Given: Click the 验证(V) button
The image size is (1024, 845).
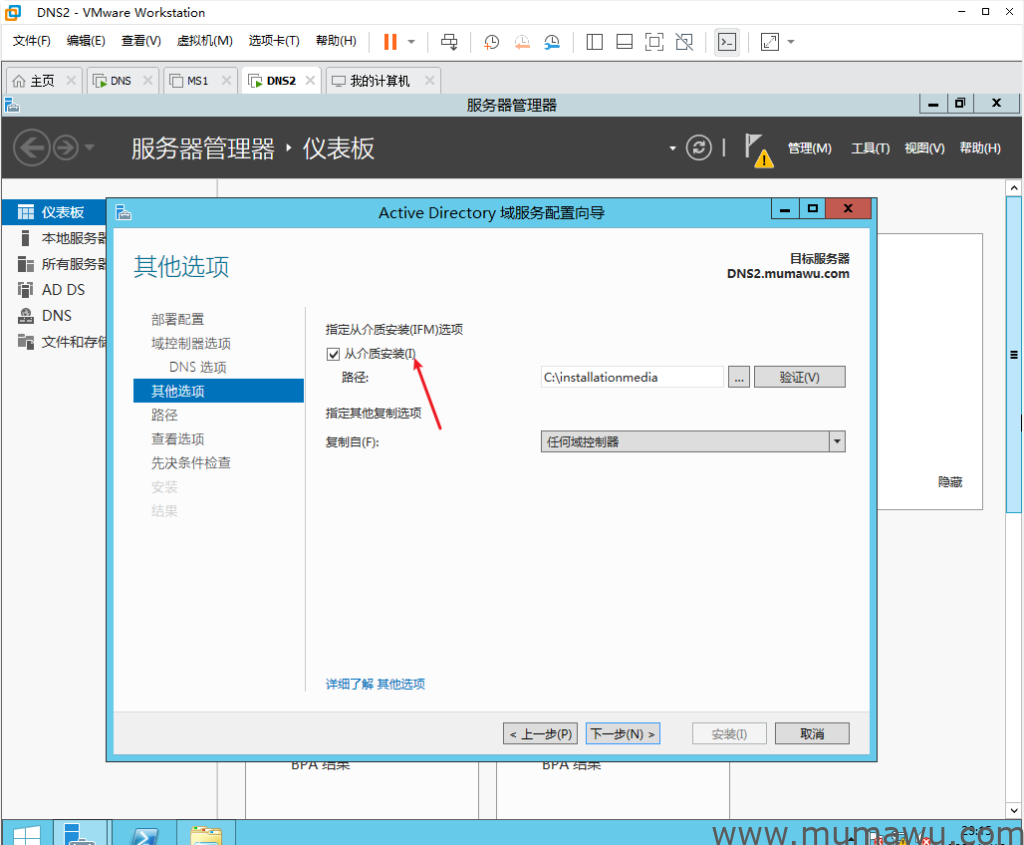Looking at the screenshot, I should click(x=799, y=377).
